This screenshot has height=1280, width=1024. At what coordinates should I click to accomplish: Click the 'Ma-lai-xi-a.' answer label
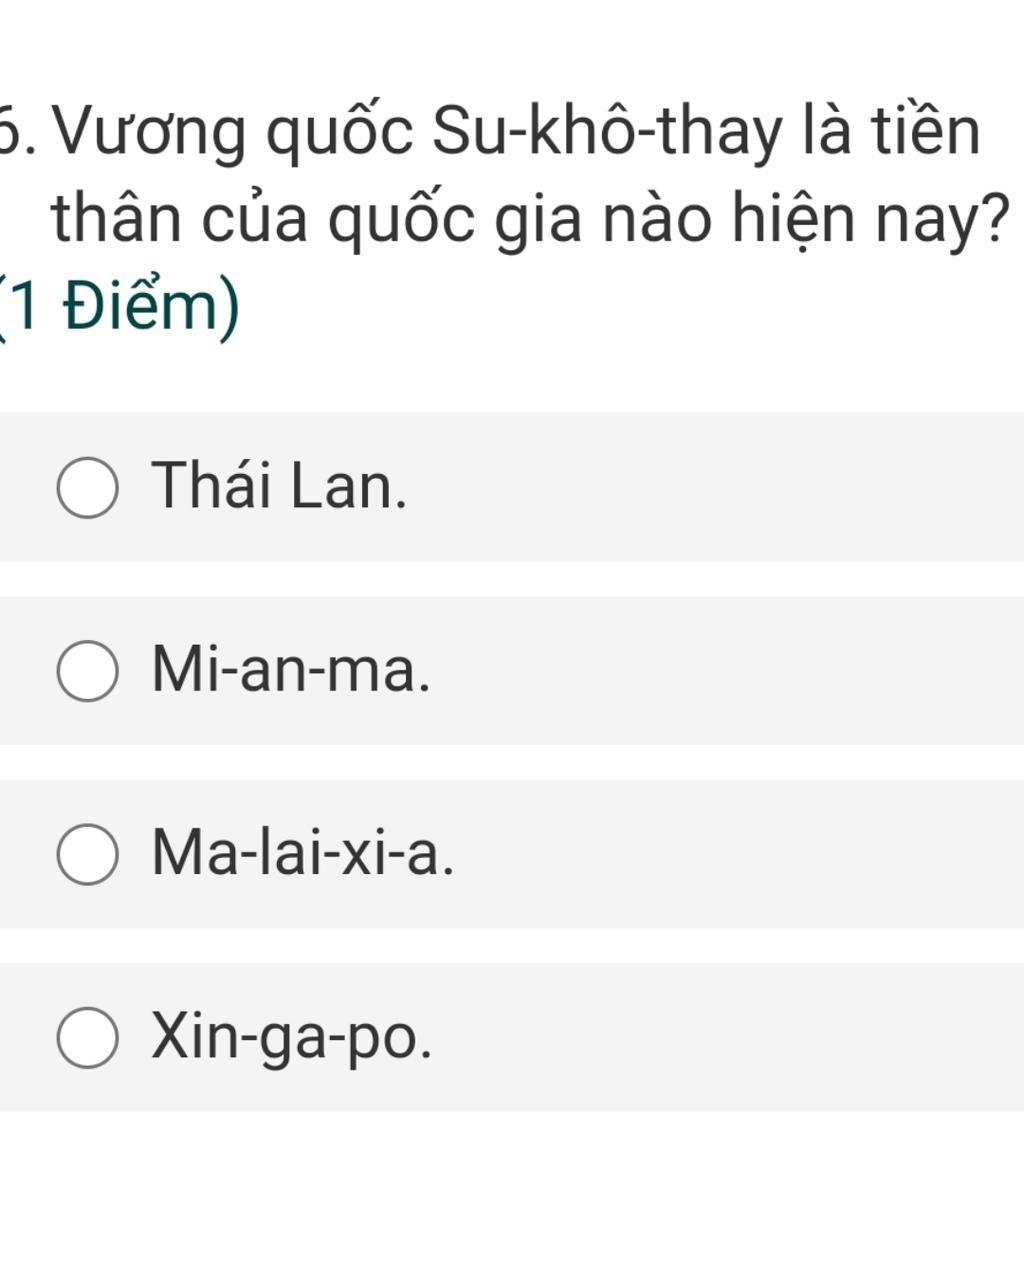point(303,852)
